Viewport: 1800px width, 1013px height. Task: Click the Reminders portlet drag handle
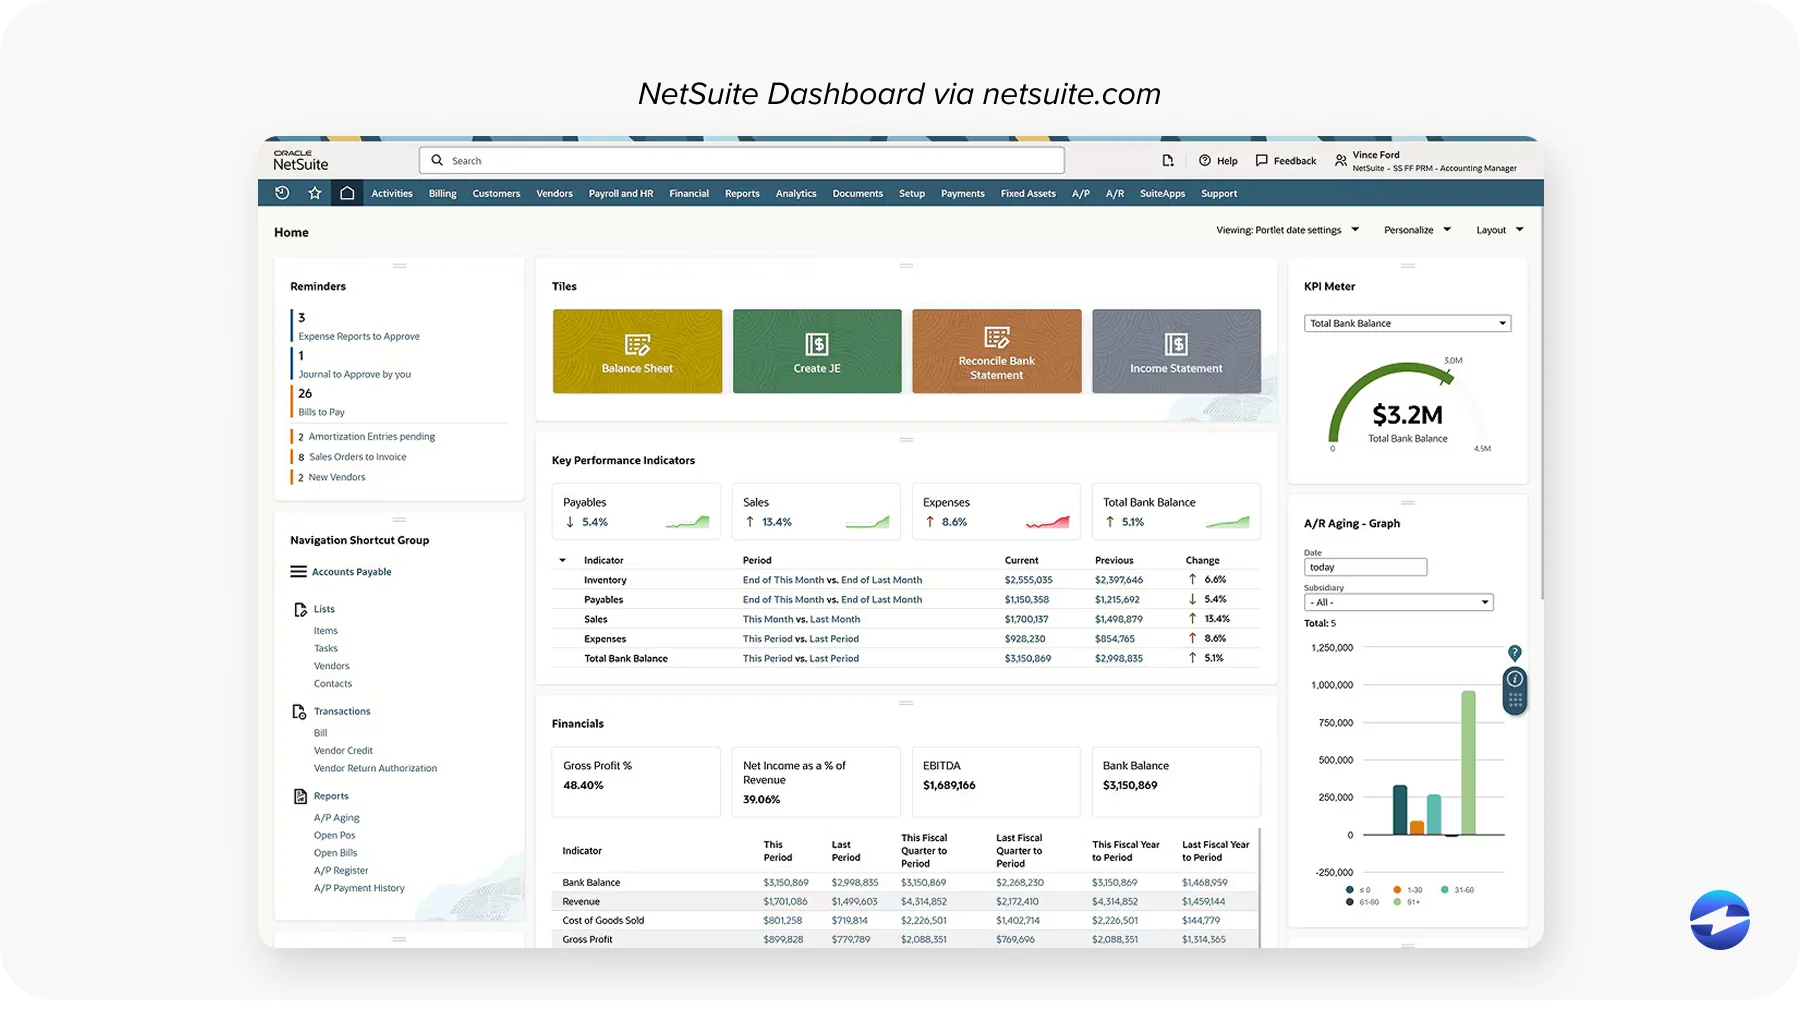pyautogui.click(x=399, y=266)
